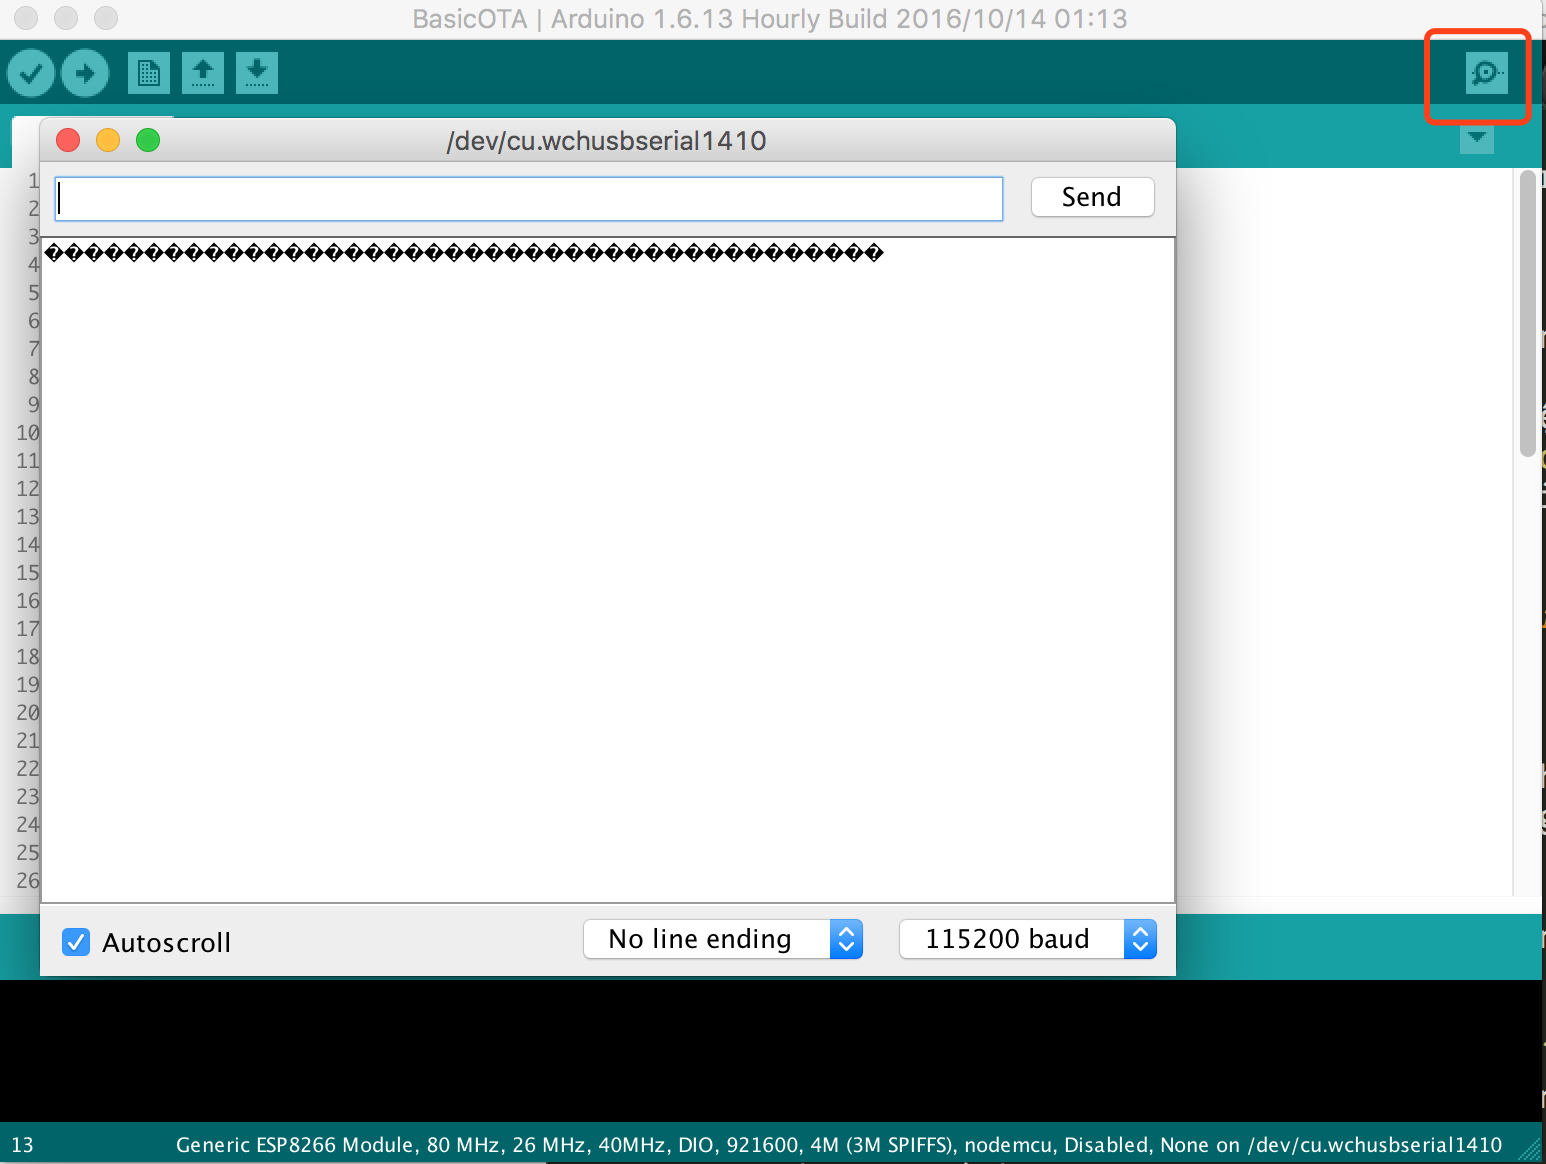Close the serial monitor window red button
Screen dimensions: 1546x1164
click(x=68, y=140)
